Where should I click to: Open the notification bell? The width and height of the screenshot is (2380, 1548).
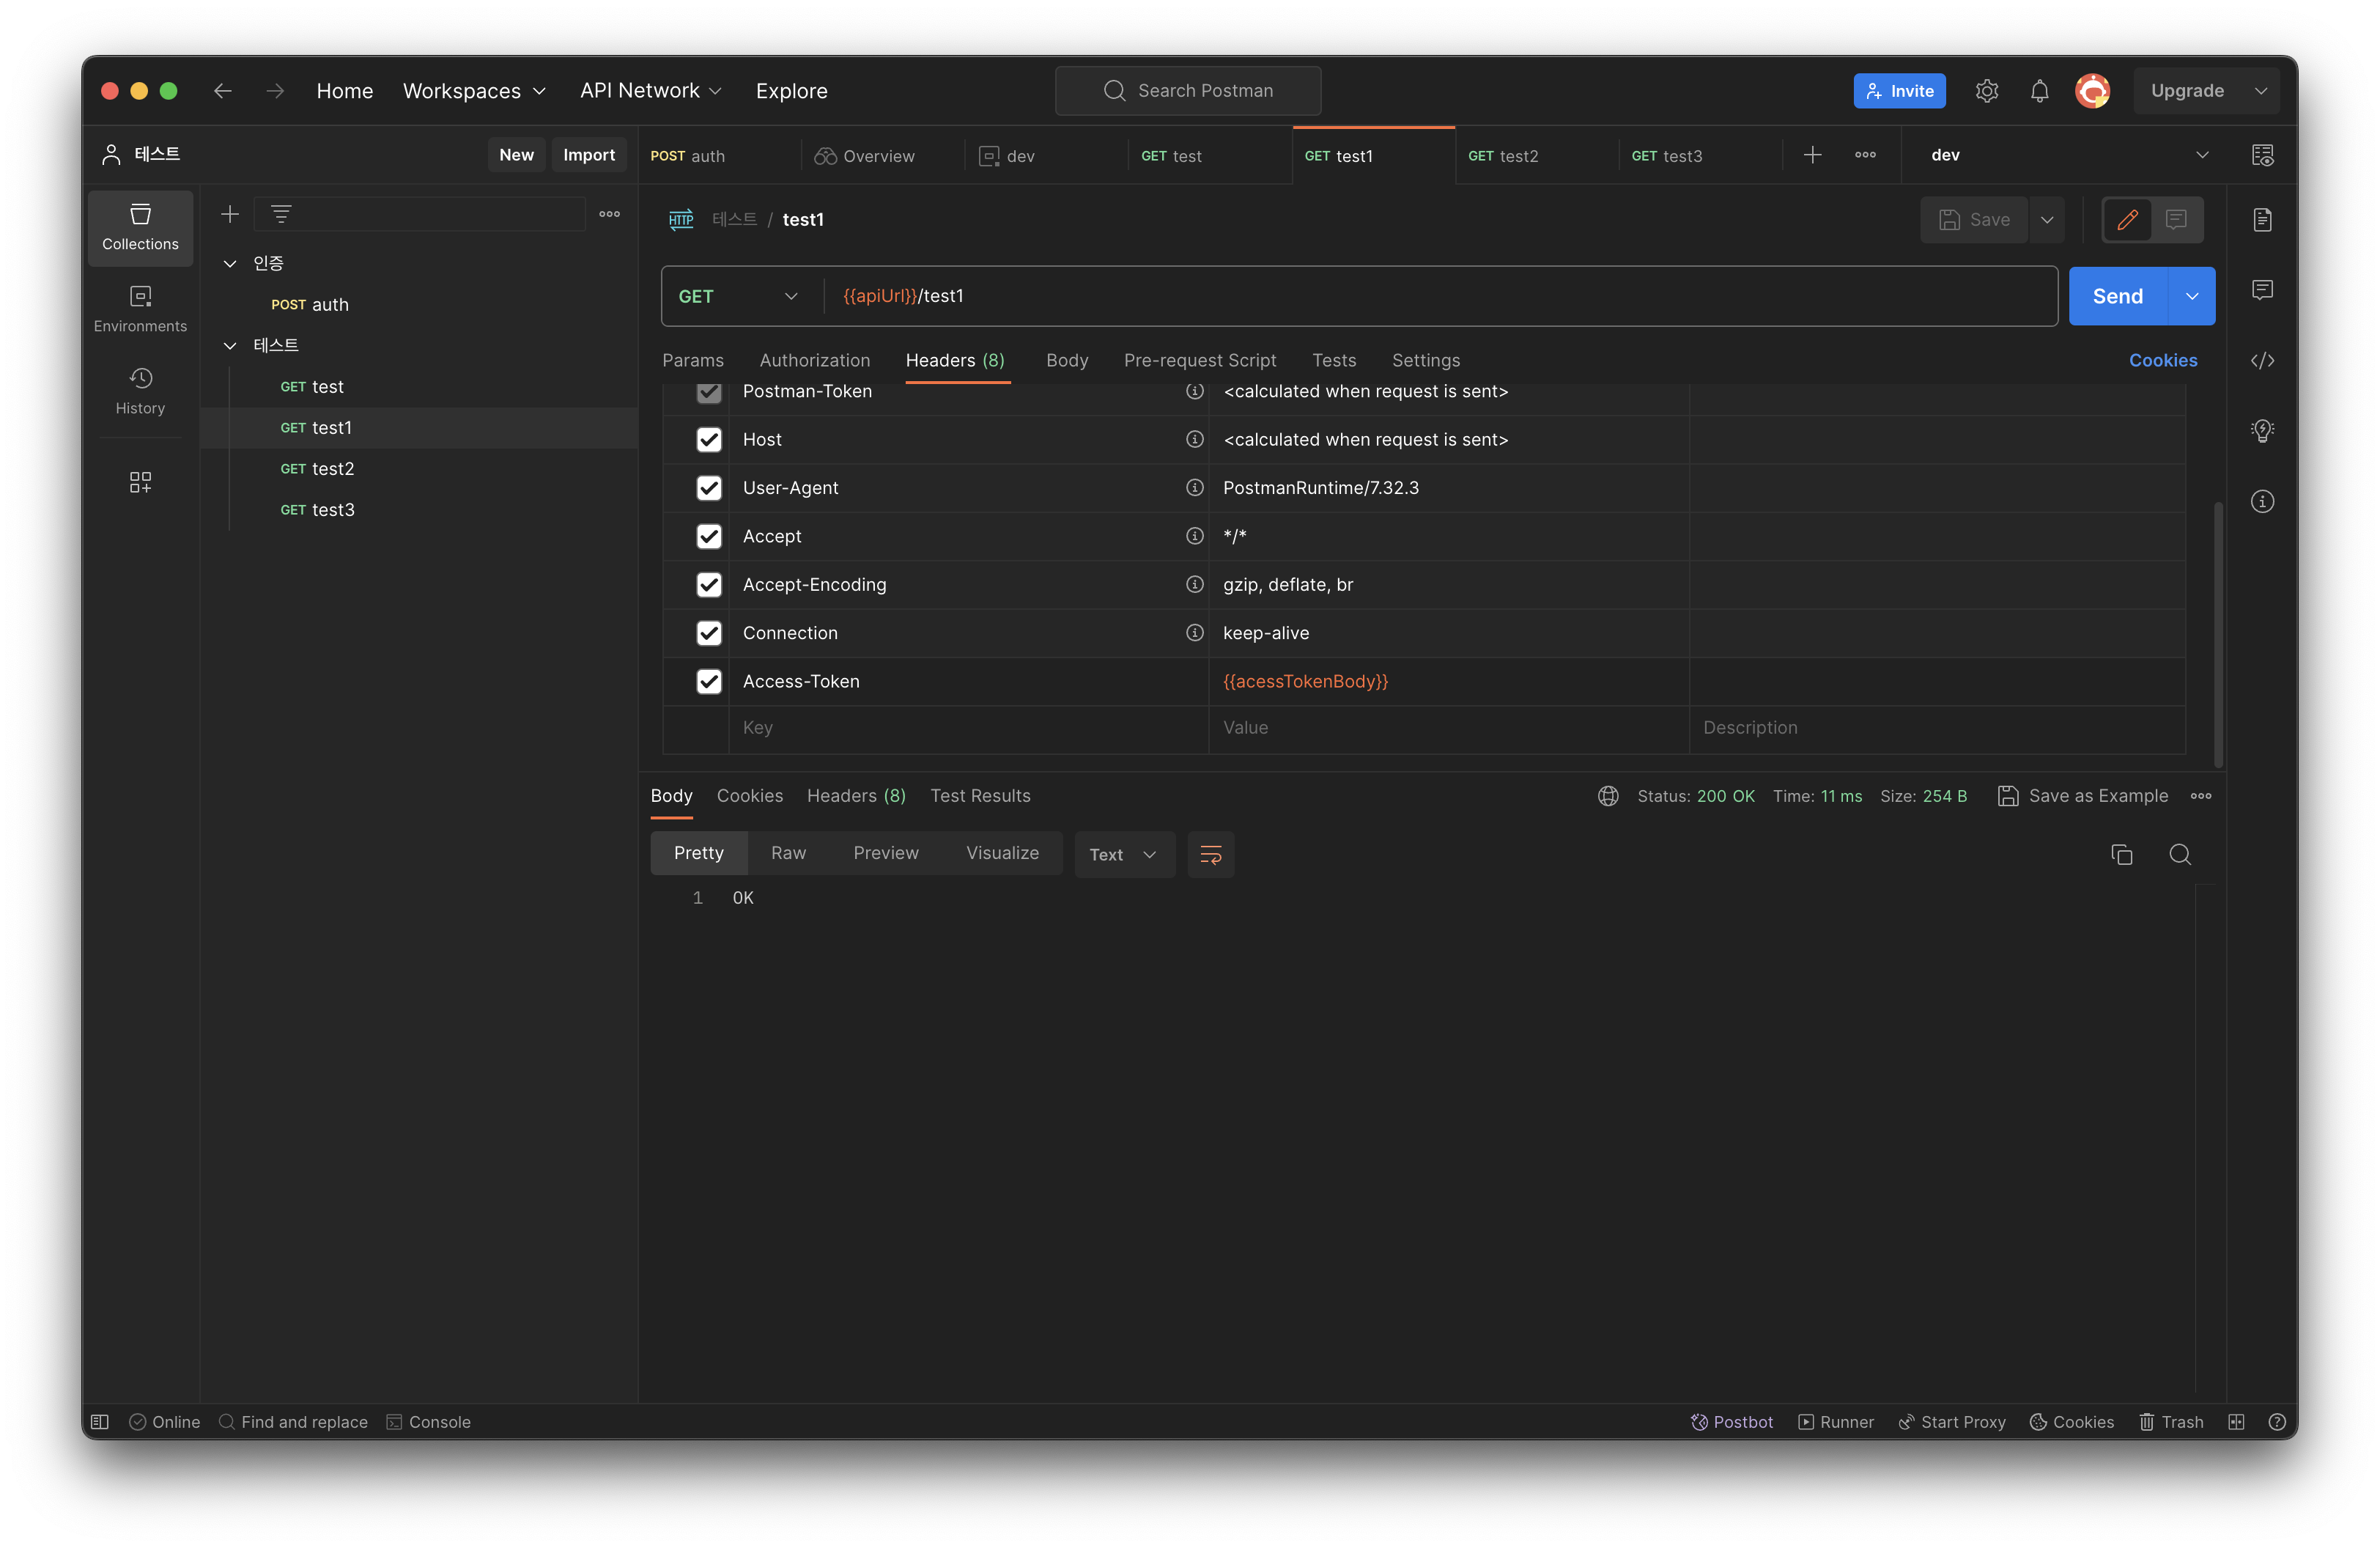pos(2039,91)
